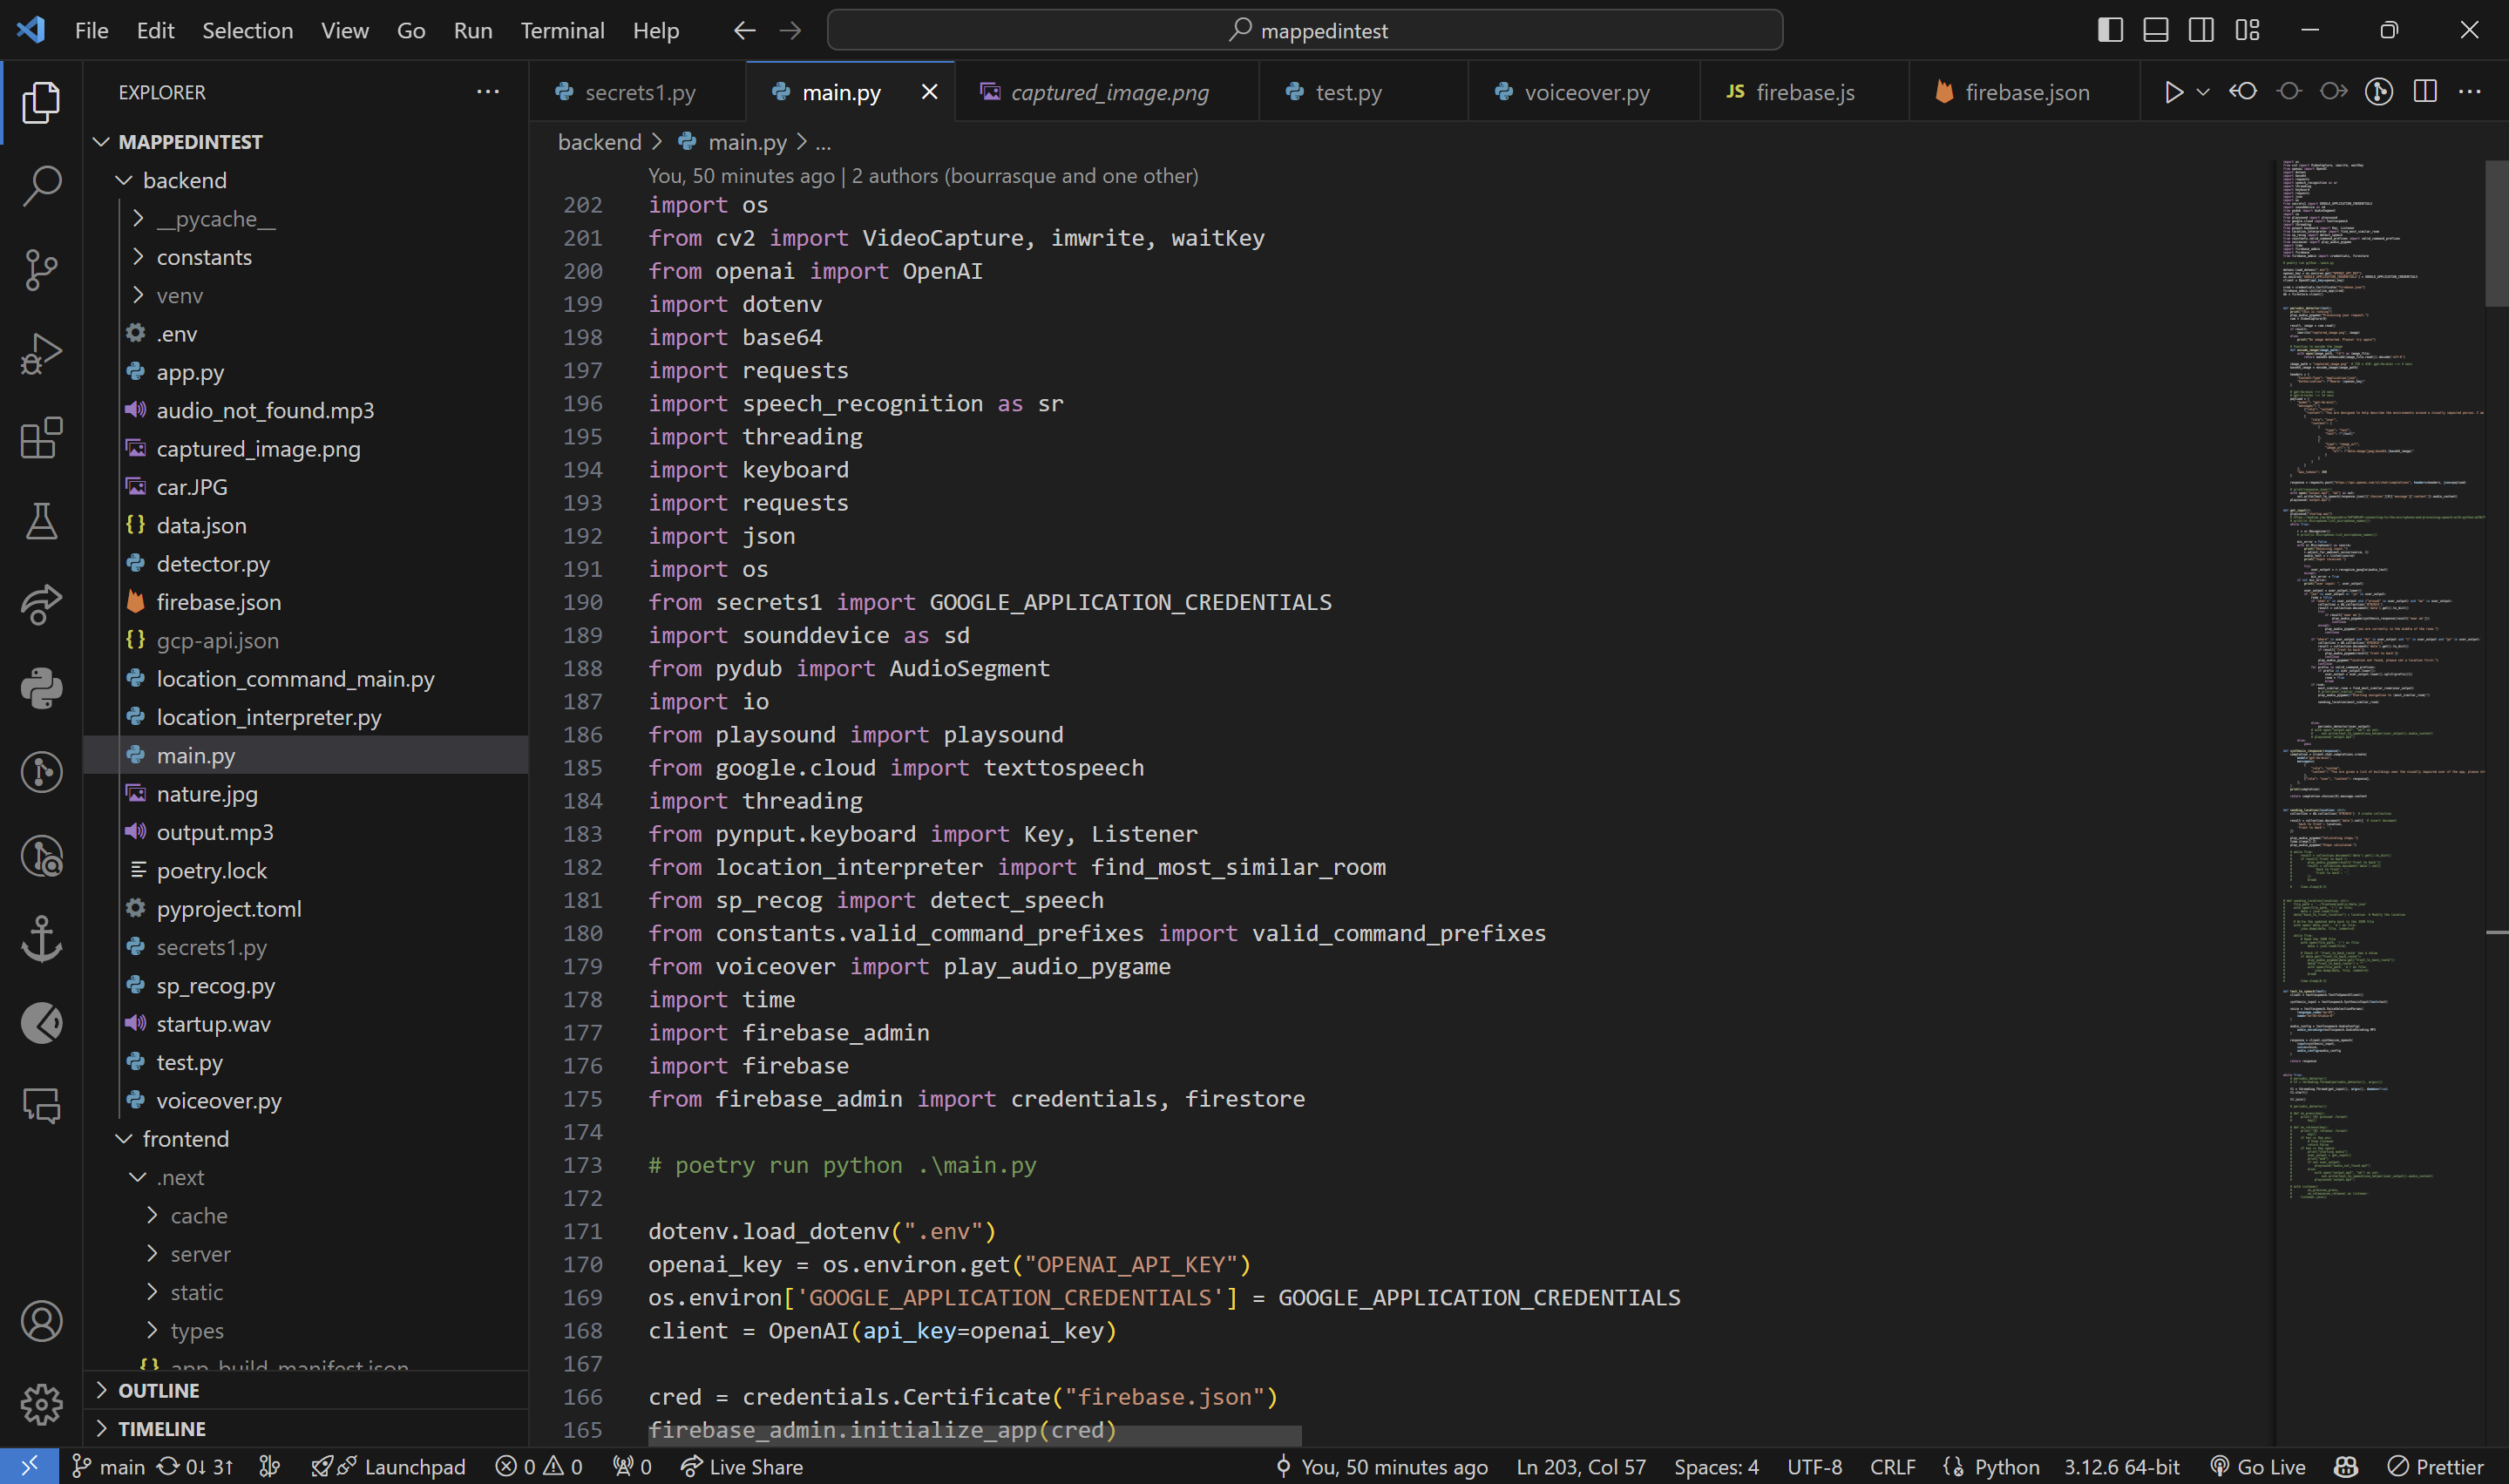
Task: Open the Manage gear menu
Action: pyautogui.click(x=41, y=1404)
